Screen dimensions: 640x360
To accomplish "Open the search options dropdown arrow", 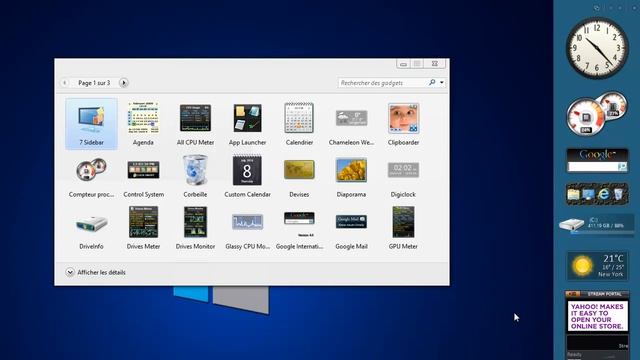I will click(x=442, y=82).
